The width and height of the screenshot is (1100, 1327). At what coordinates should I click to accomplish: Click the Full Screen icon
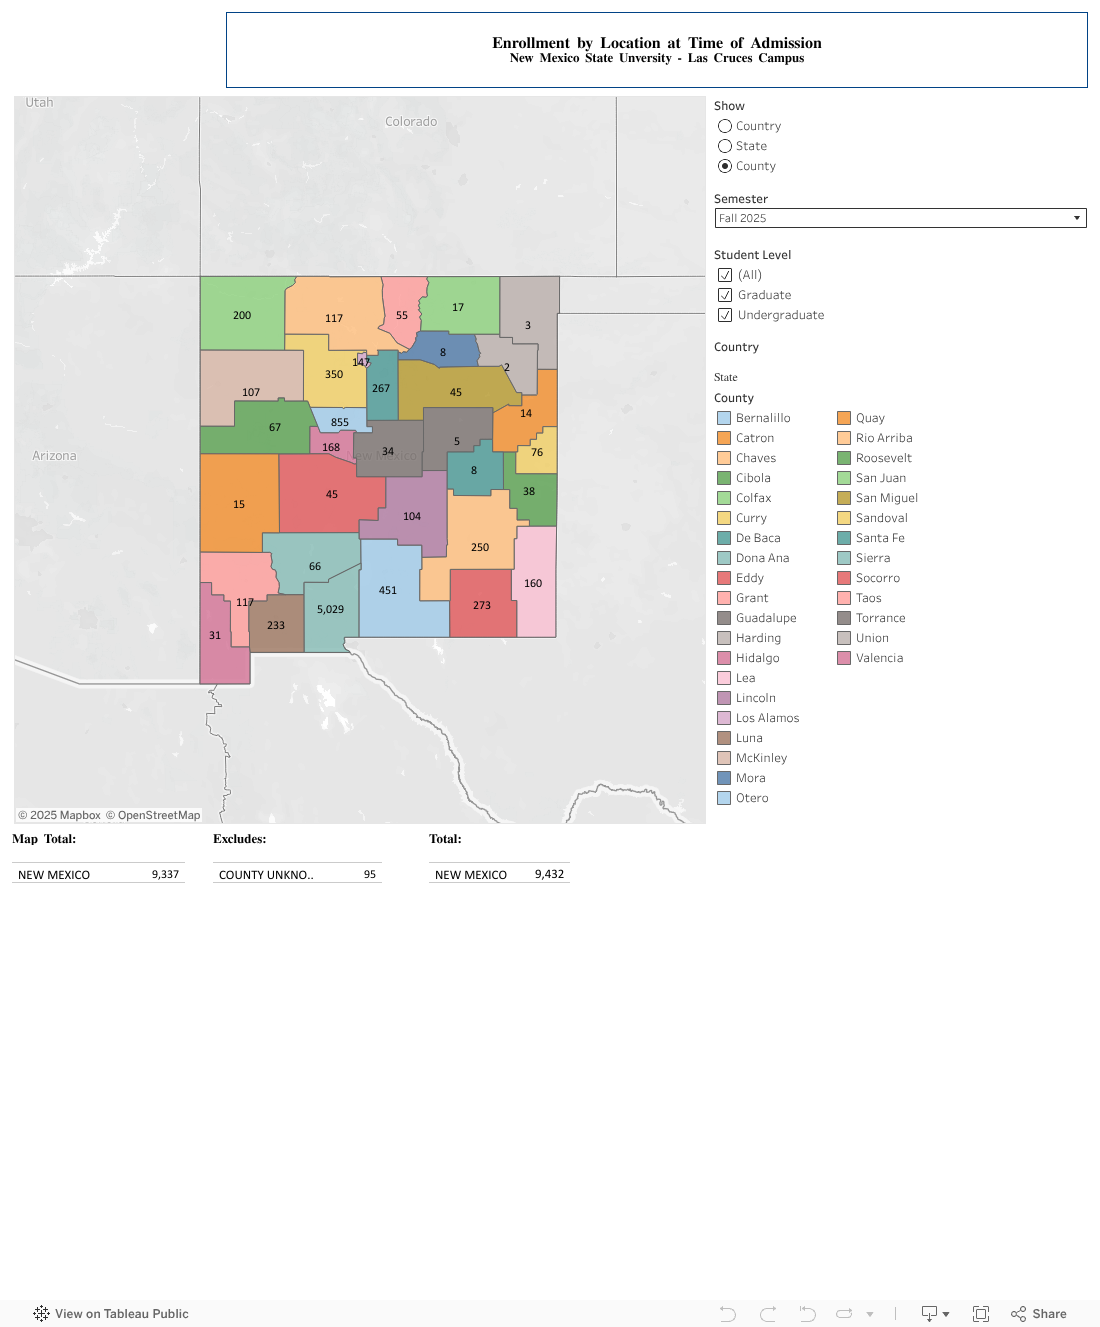pos(981,1314)
